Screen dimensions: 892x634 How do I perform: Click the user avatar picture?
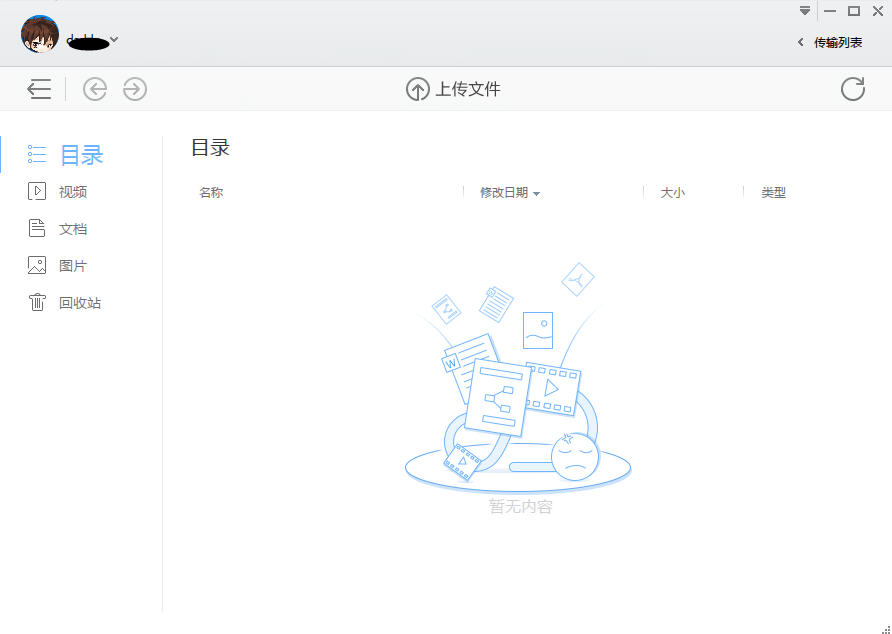(40, 34)
